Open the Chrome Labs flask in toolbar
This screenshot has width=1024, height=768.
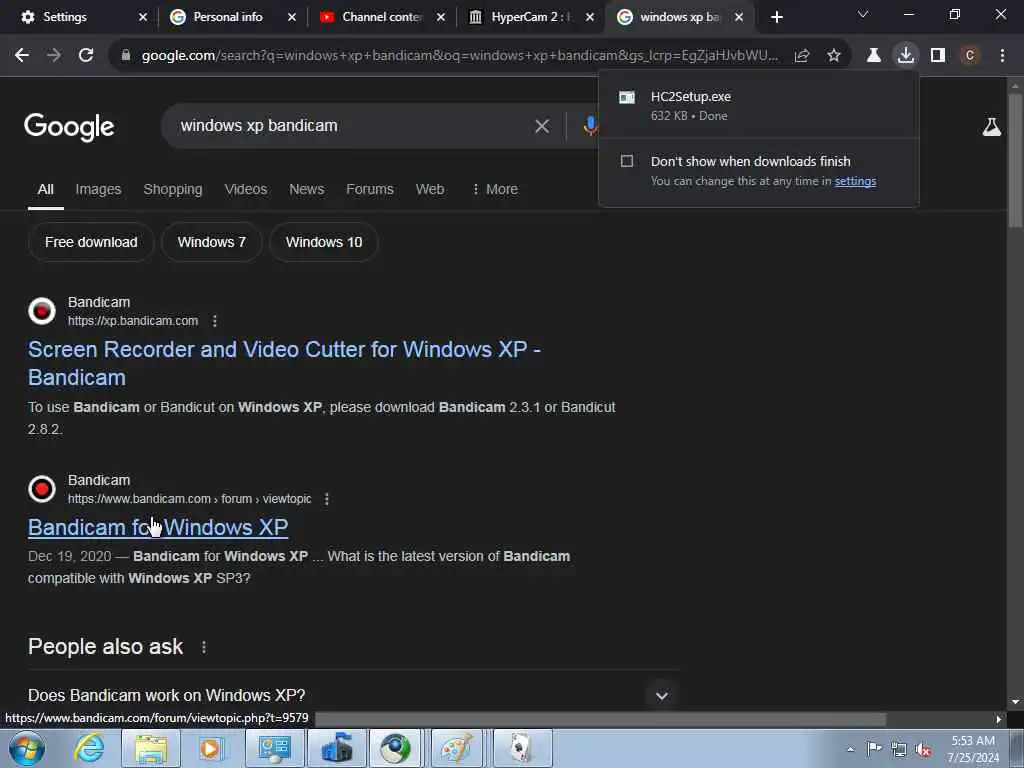[x=874, y=56]
